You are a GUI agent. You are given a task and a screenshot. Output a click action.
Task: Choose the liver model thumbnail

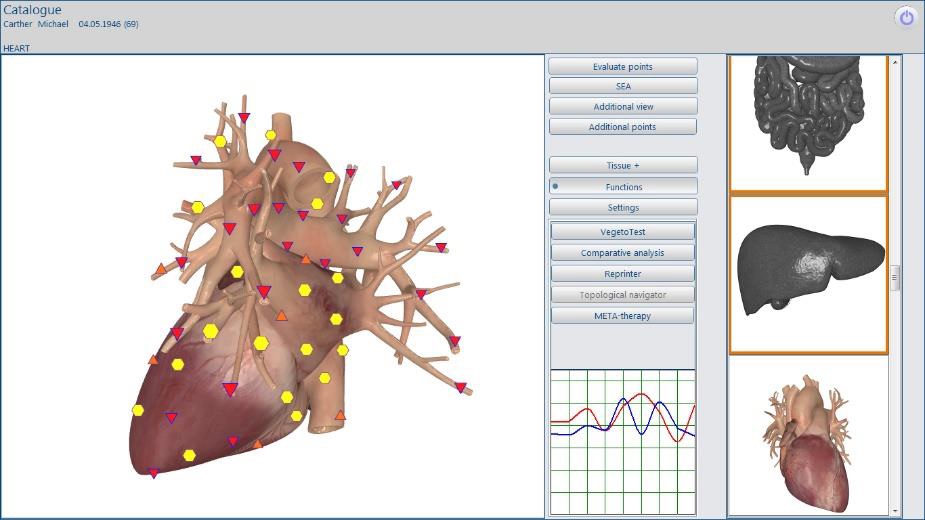click(x=808, y=273)
